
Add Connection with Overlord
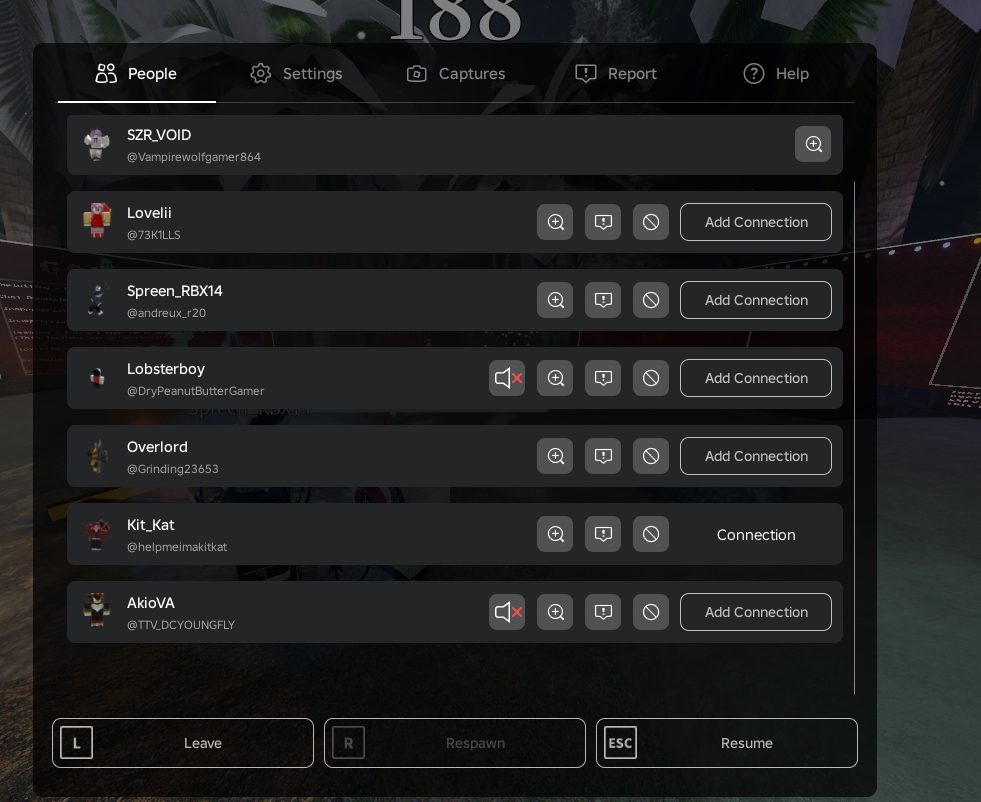pyautogui.click(x=756, y=456)
